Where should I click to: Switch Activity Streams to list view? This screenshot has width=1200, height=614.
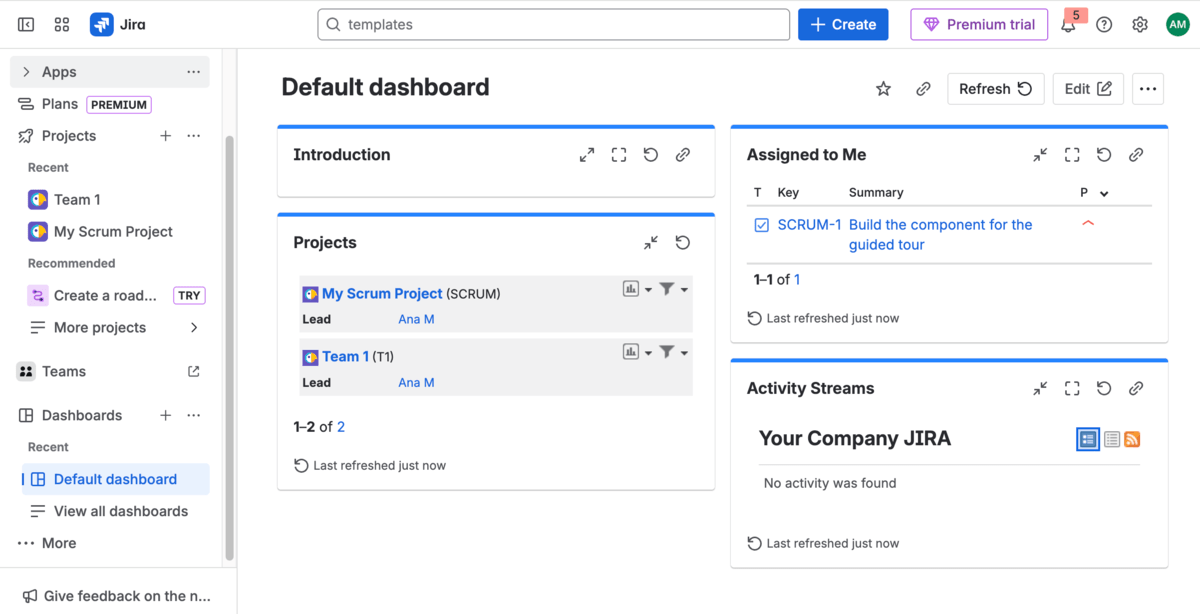pyautogui.click(x=1111, y=438)
